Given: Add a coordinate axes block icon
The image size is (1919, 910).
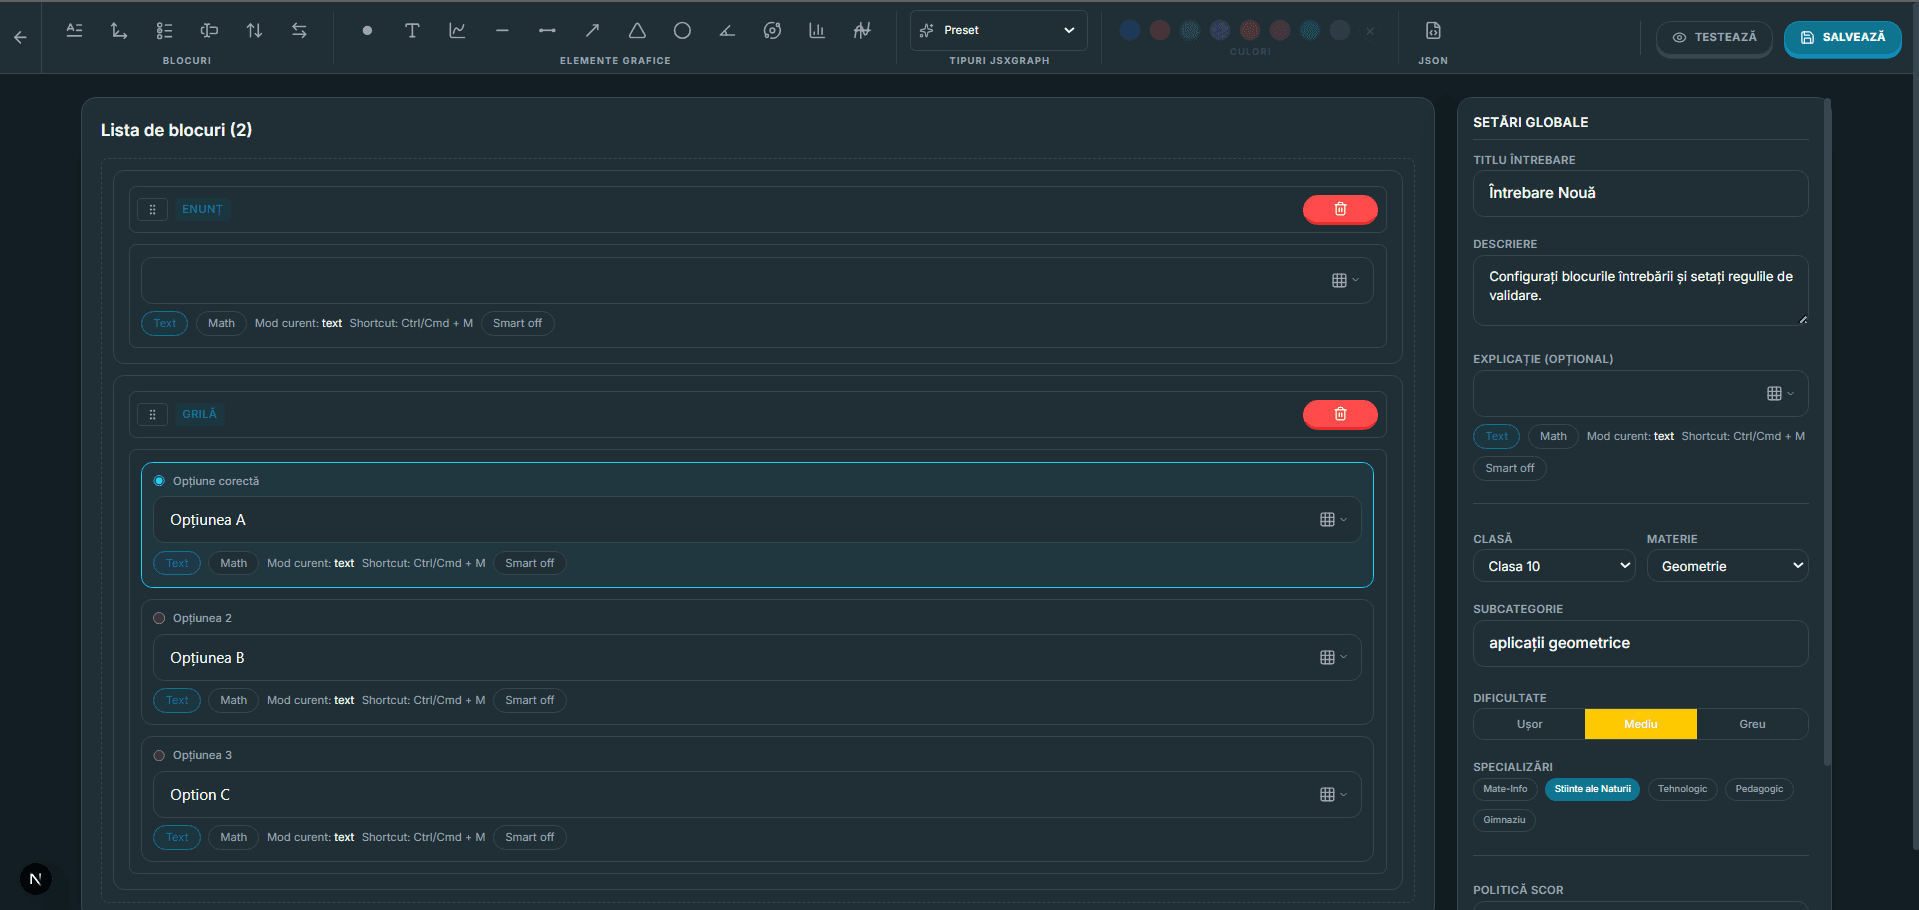Looking at the screenshot, I should 119,31.
